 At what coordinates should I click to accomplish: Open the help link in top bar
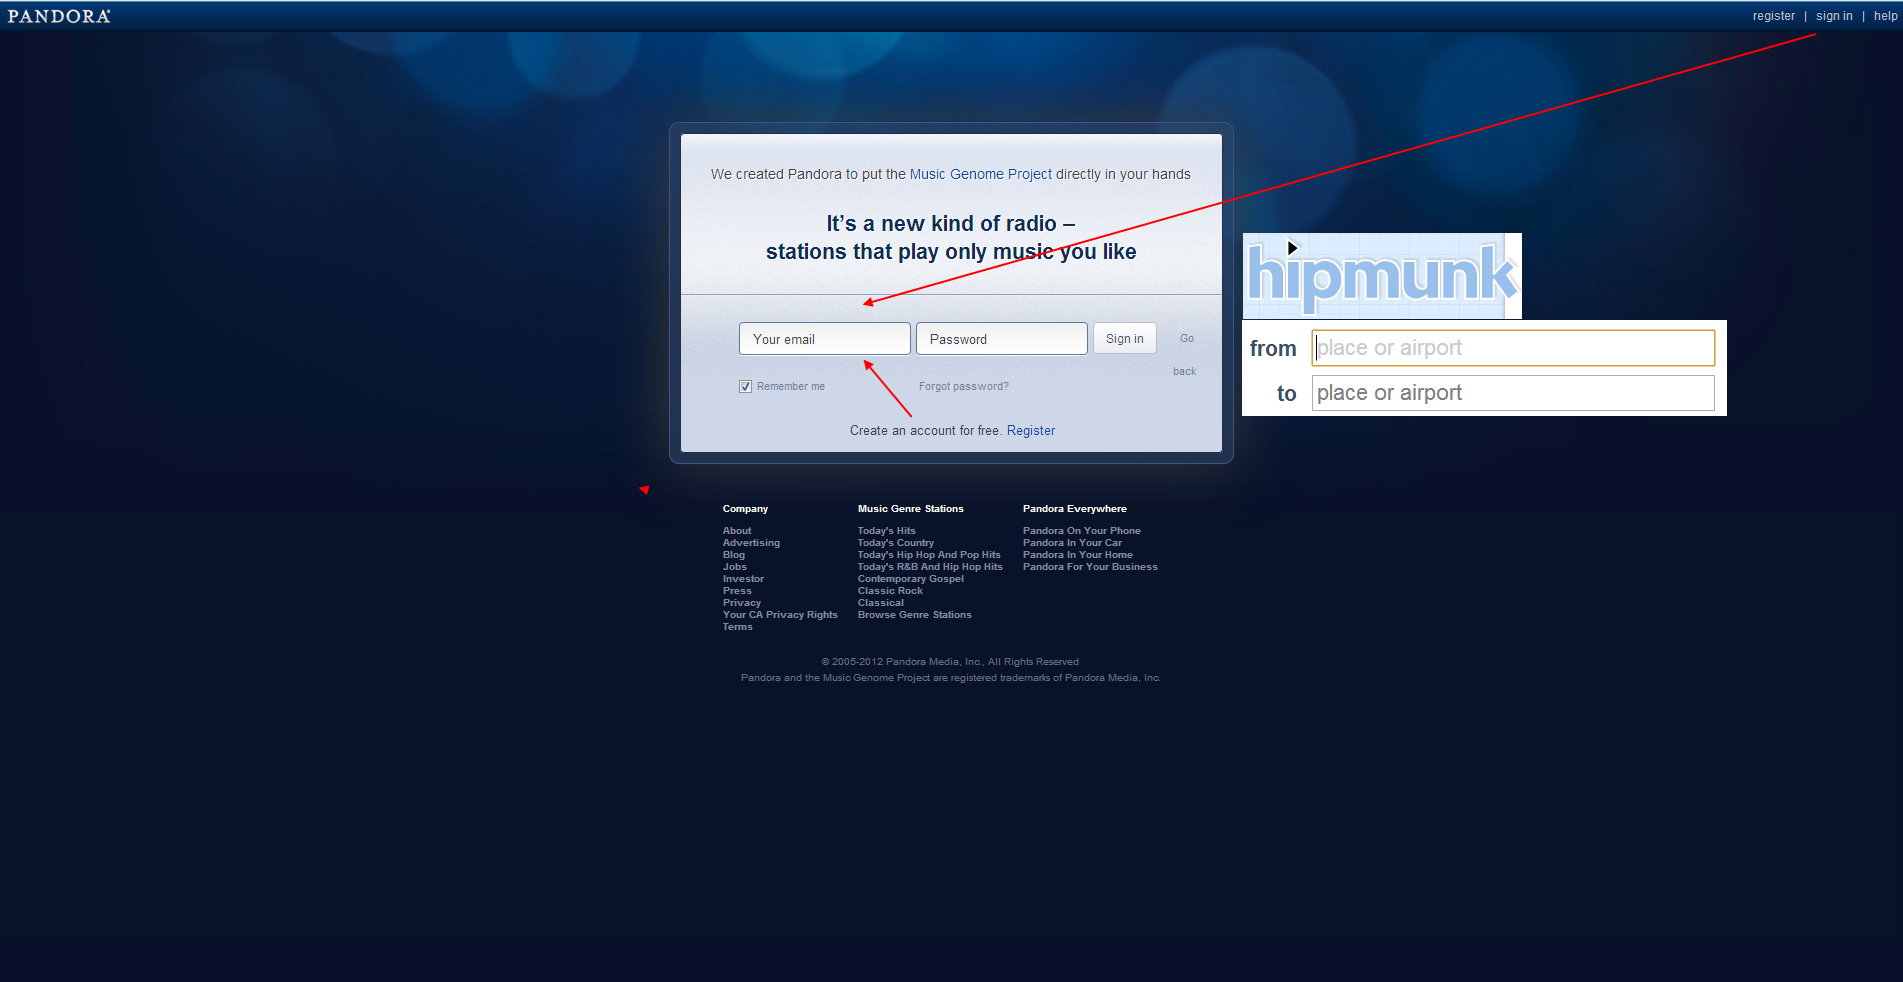(x=1885, y=16)
